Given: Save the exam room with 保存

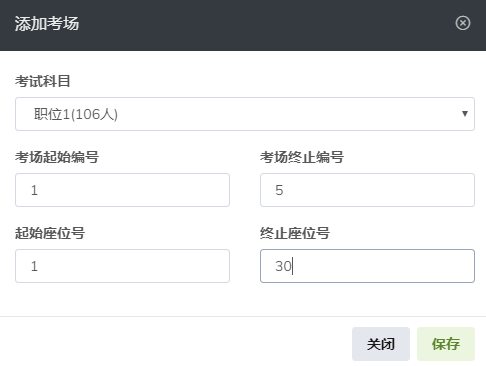Looking at the screenshot, I should click(x=446, y=344).
